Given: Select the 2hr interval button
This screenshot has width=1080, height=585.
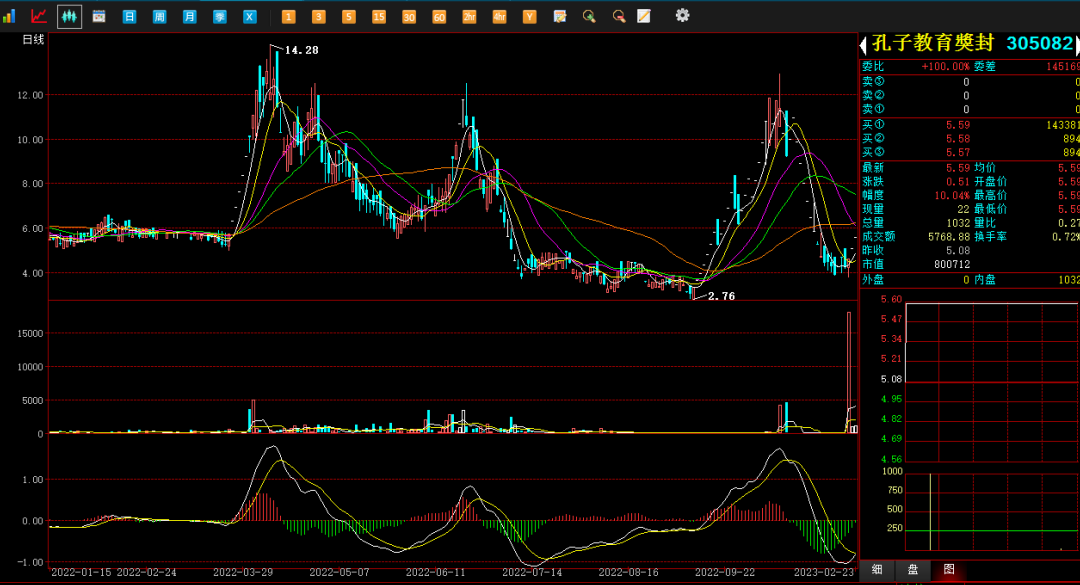Looking at the screenshot, I should (468, 17).
